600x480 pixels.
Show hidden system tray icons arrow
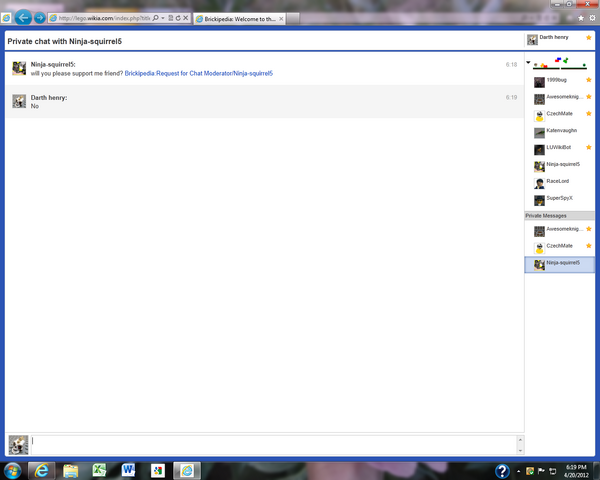(518, 471)
